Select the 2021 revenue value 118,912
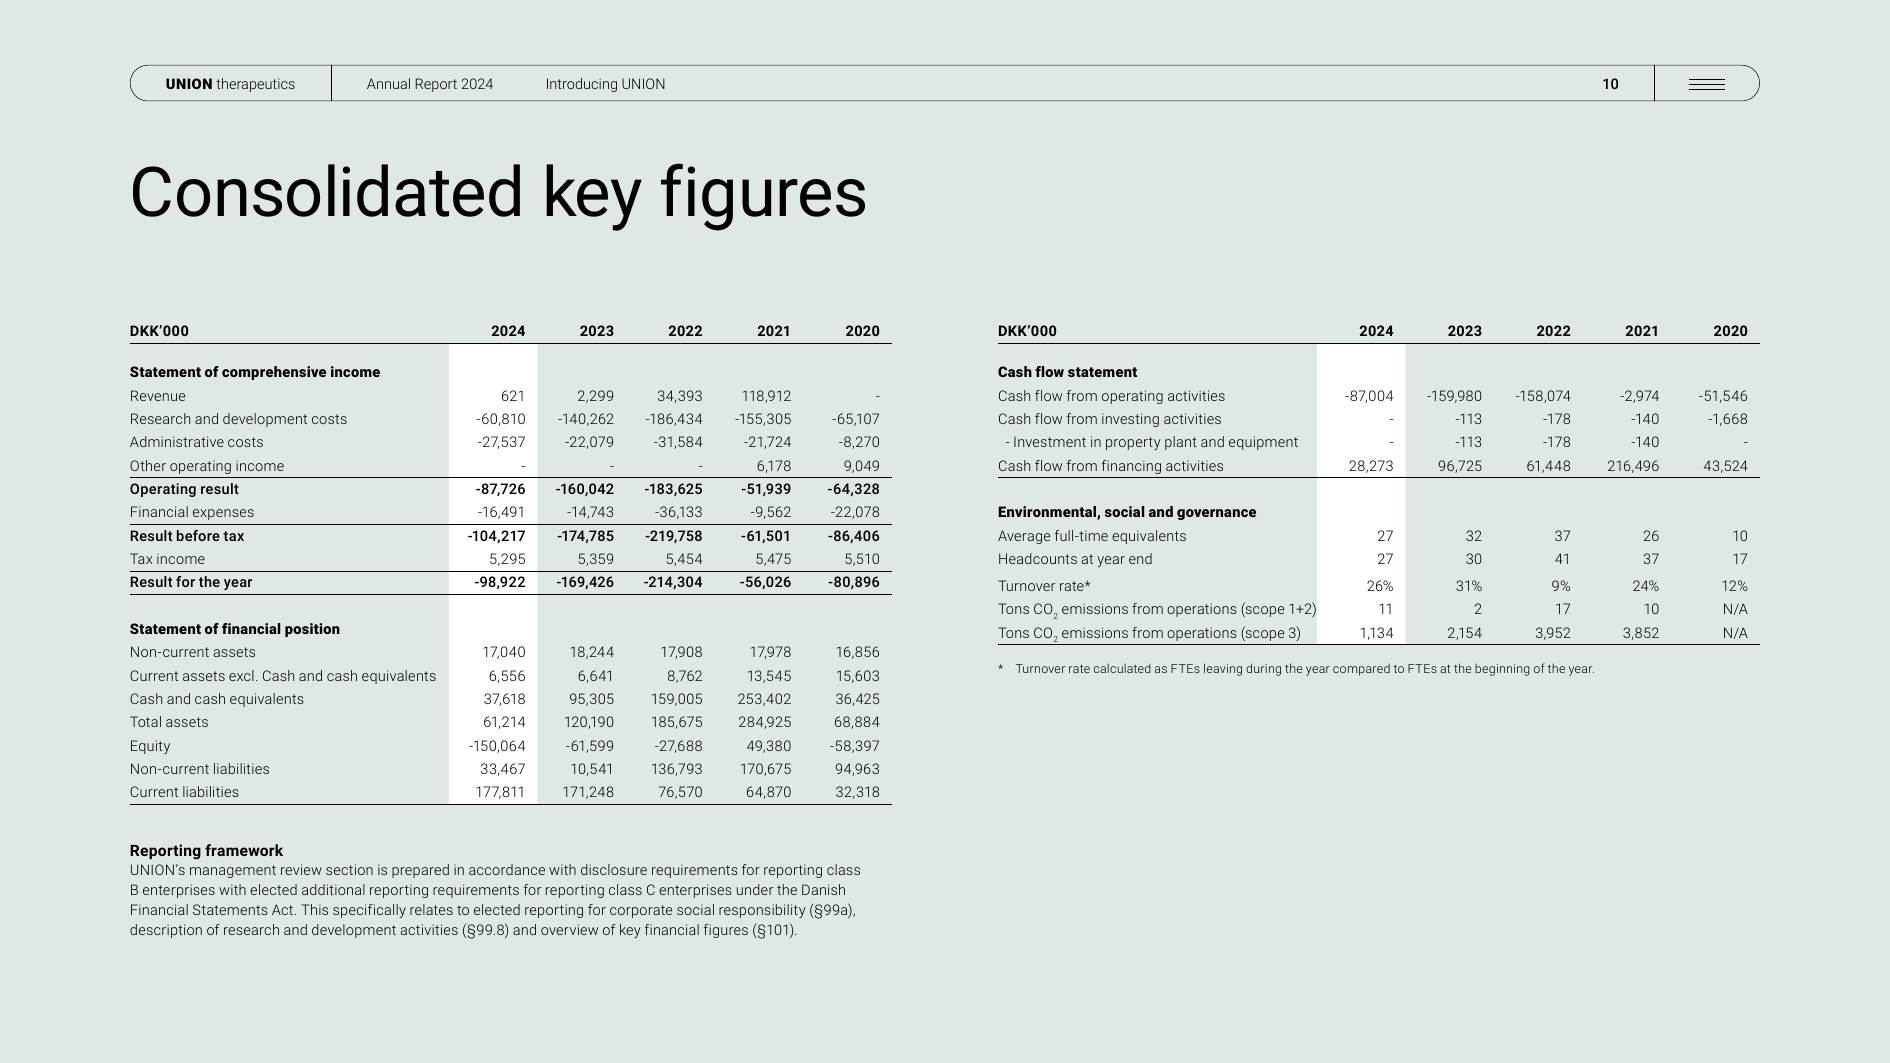 [x=766, y=396]
